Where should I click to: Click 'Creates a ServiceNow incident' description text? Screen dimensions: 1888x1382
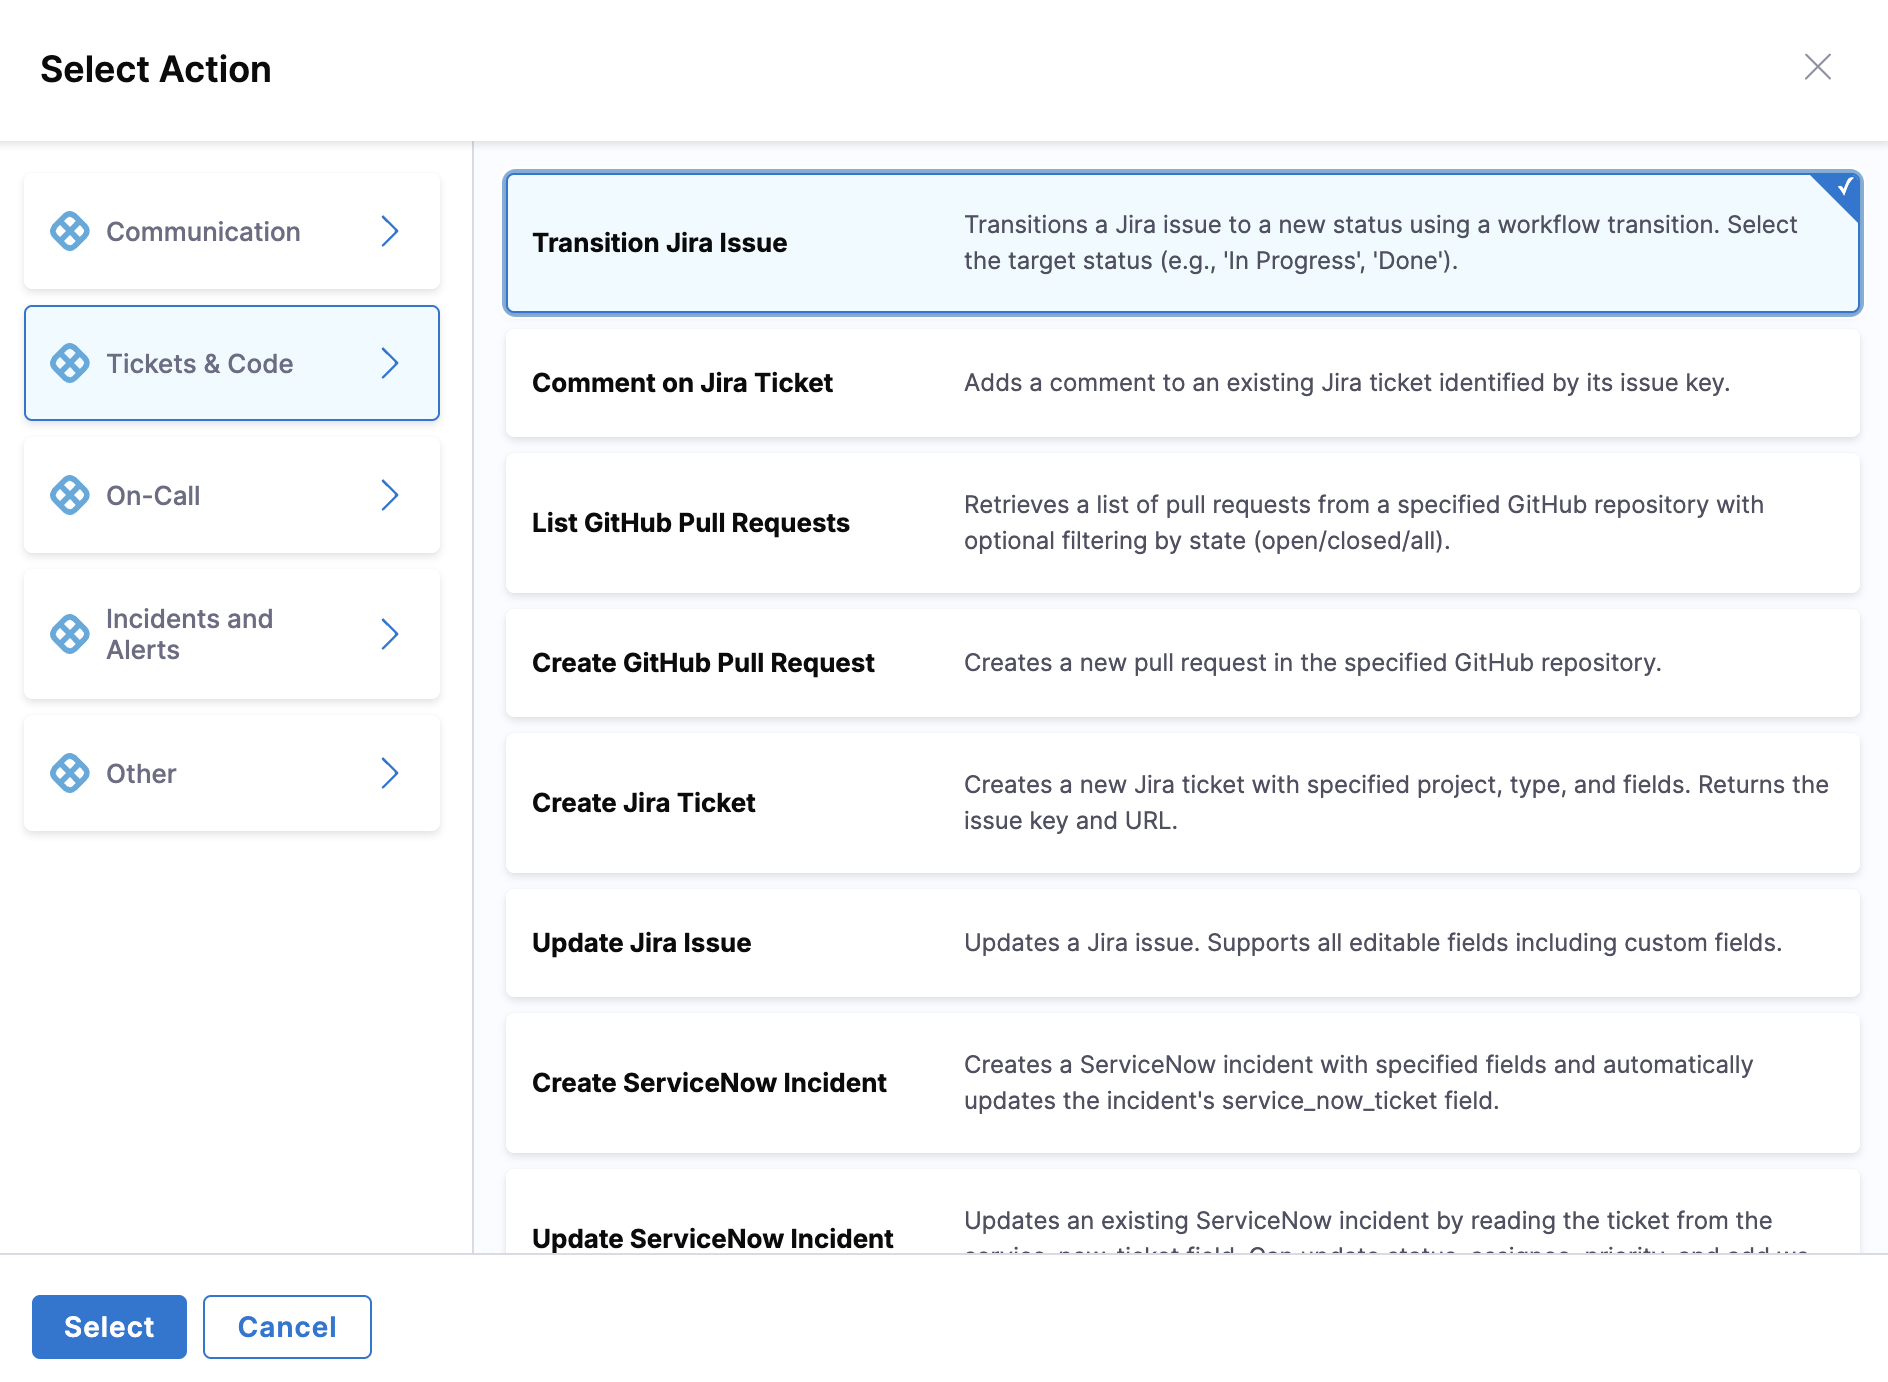[x=1358, y=1083]
